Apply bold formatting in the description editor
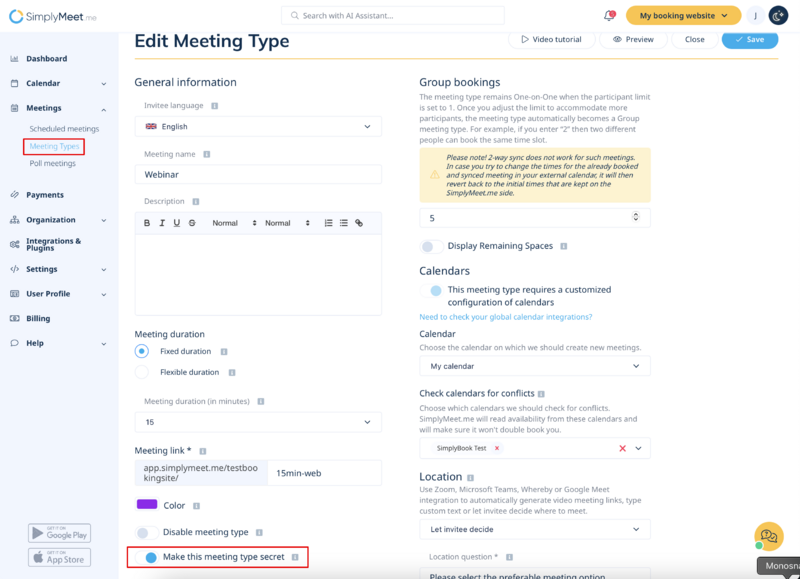 (x=146, y=221)
